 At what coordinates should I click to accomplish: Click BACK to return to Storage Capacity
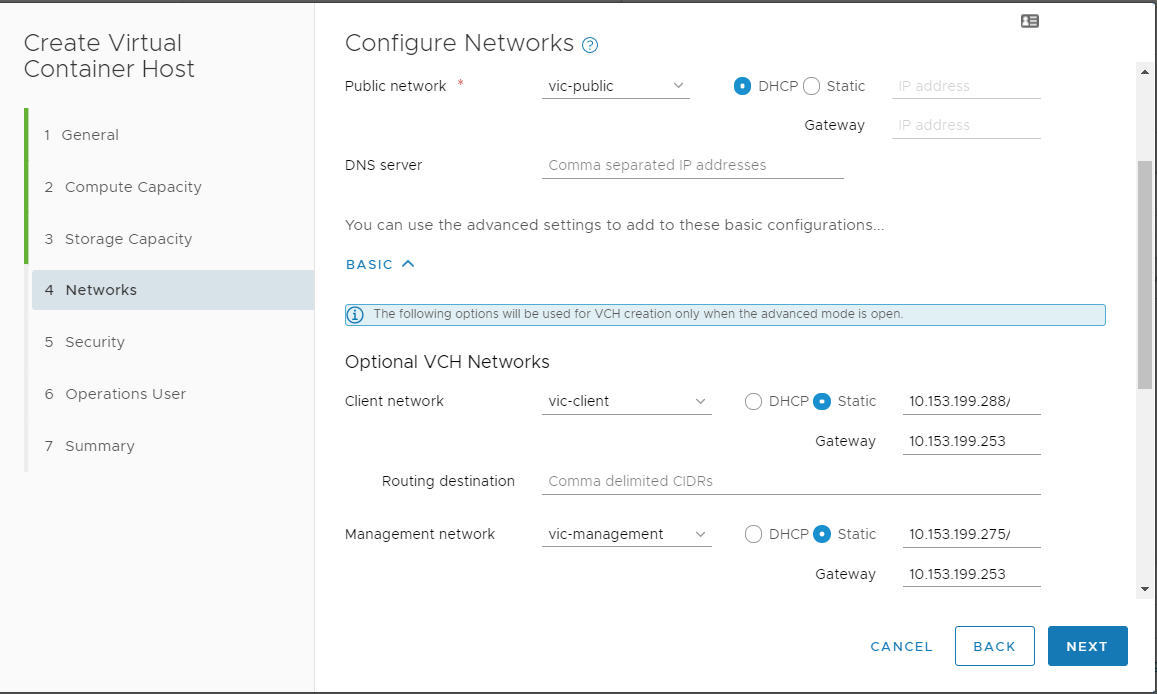pyautogui.click(x=994, y=646)
